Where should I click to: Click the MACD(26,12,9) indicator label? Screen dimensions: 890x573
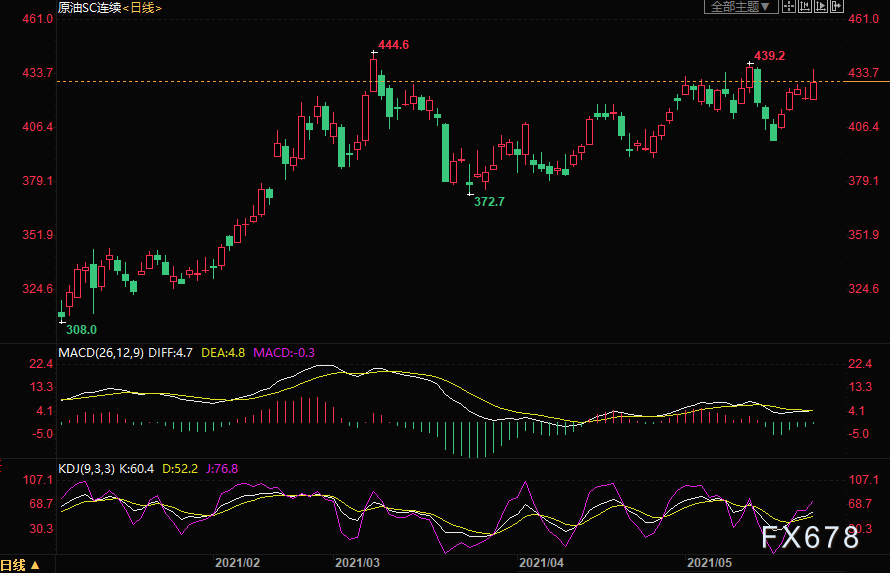[100, 352]
